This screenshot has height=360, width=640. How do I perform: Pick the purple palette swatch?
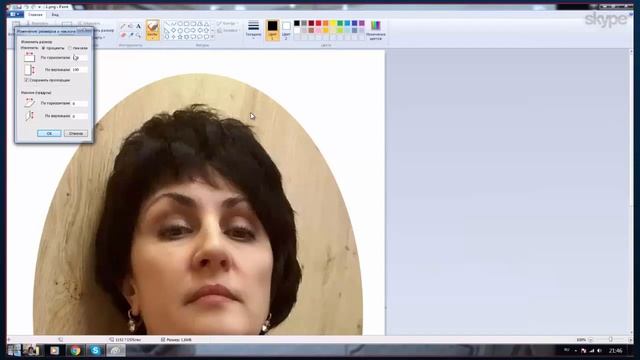click(x=362, y=23)
